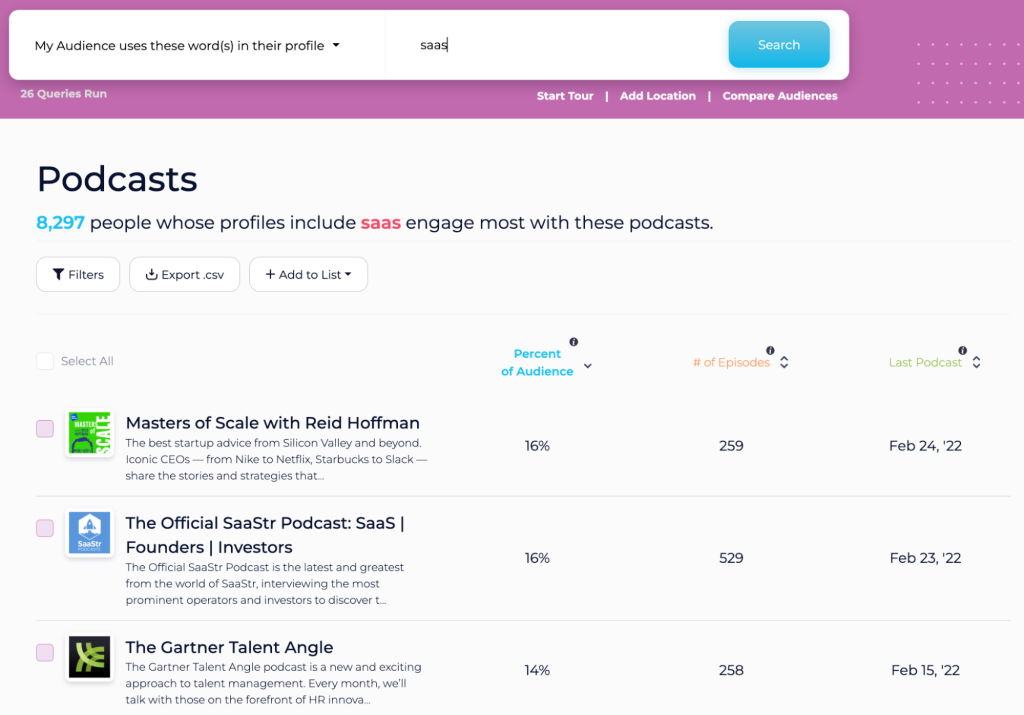Image resolution: width=1024 pixels, height=715 pixels.
Task: Open Masters of Scale podcast cover art
Action: (x=89, y=433)
